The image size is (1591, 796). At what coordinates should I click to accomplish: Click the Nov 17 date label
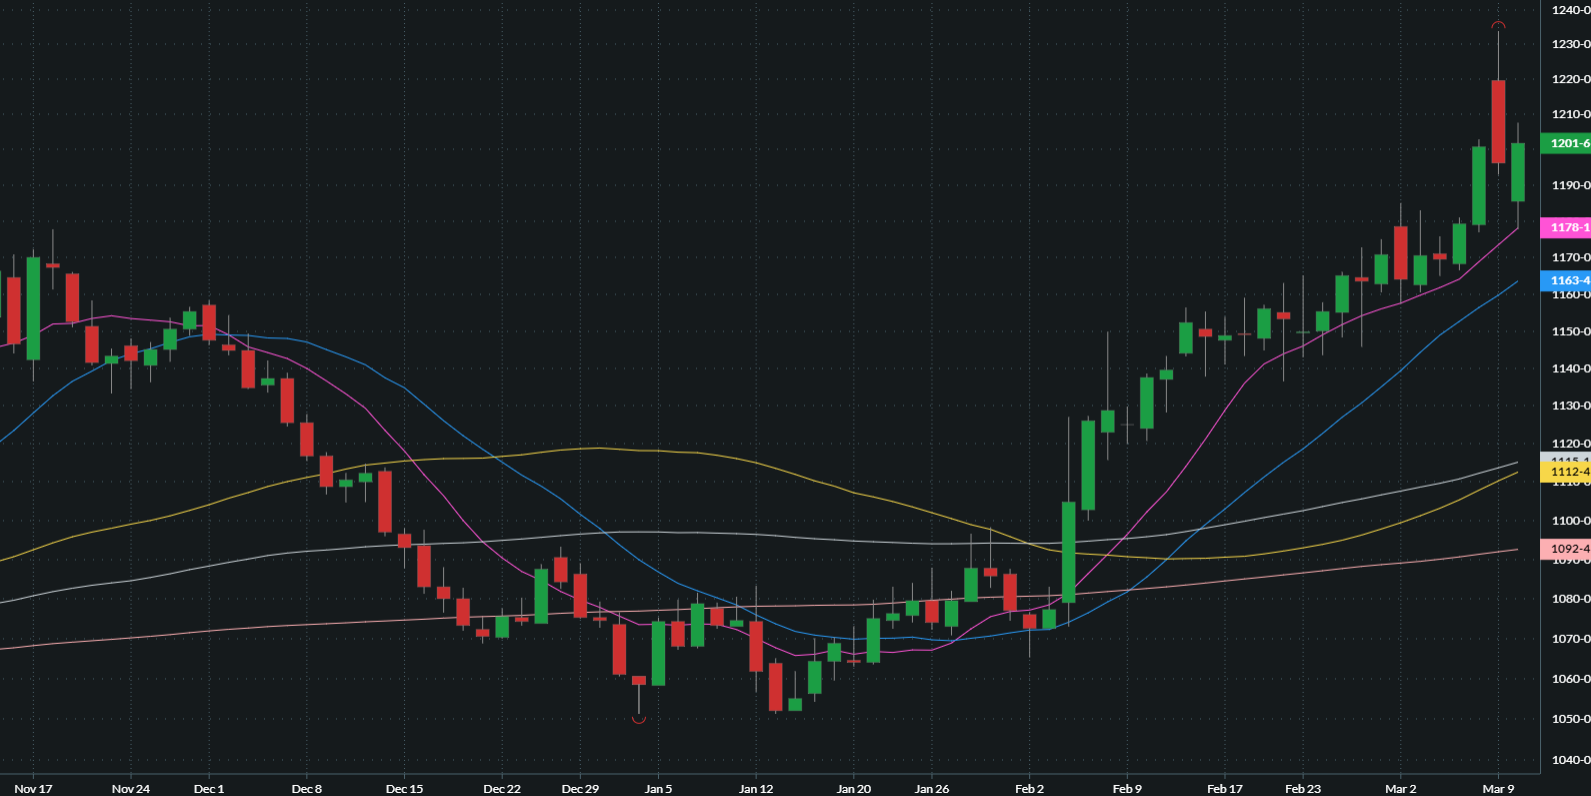pos(33,788)
